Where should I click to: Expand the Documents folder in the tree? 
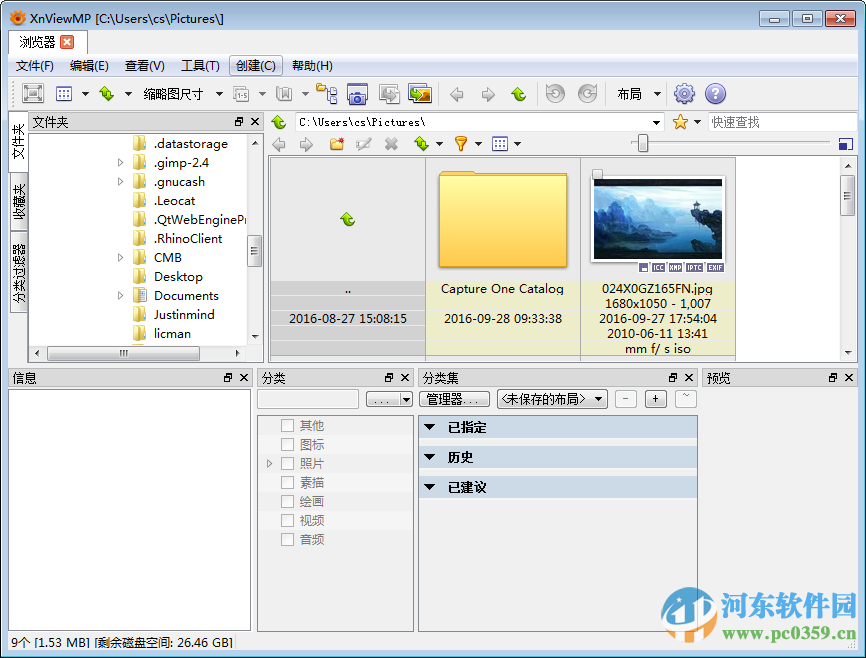pyautogui.click(x=120, y=295)
